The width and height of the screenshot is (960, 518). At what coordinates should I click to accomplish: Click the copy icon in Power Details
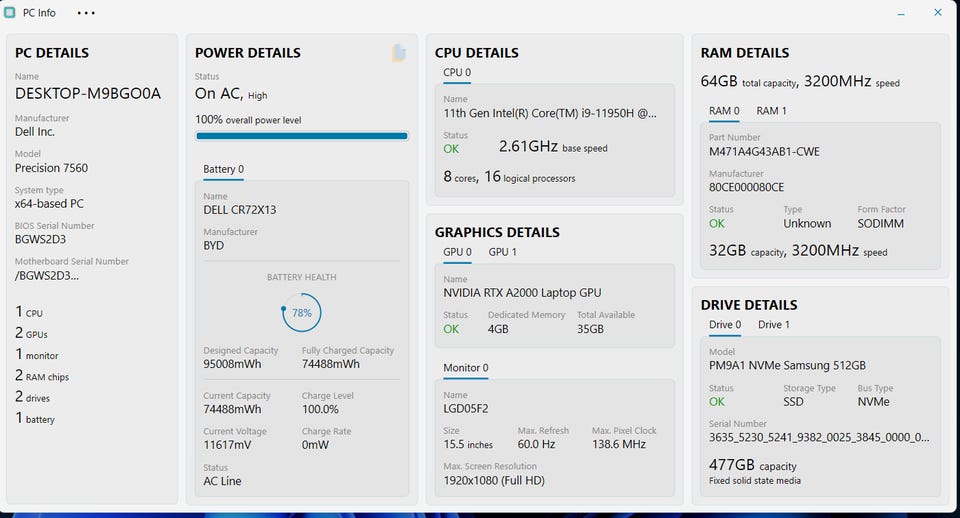point(398,53)
